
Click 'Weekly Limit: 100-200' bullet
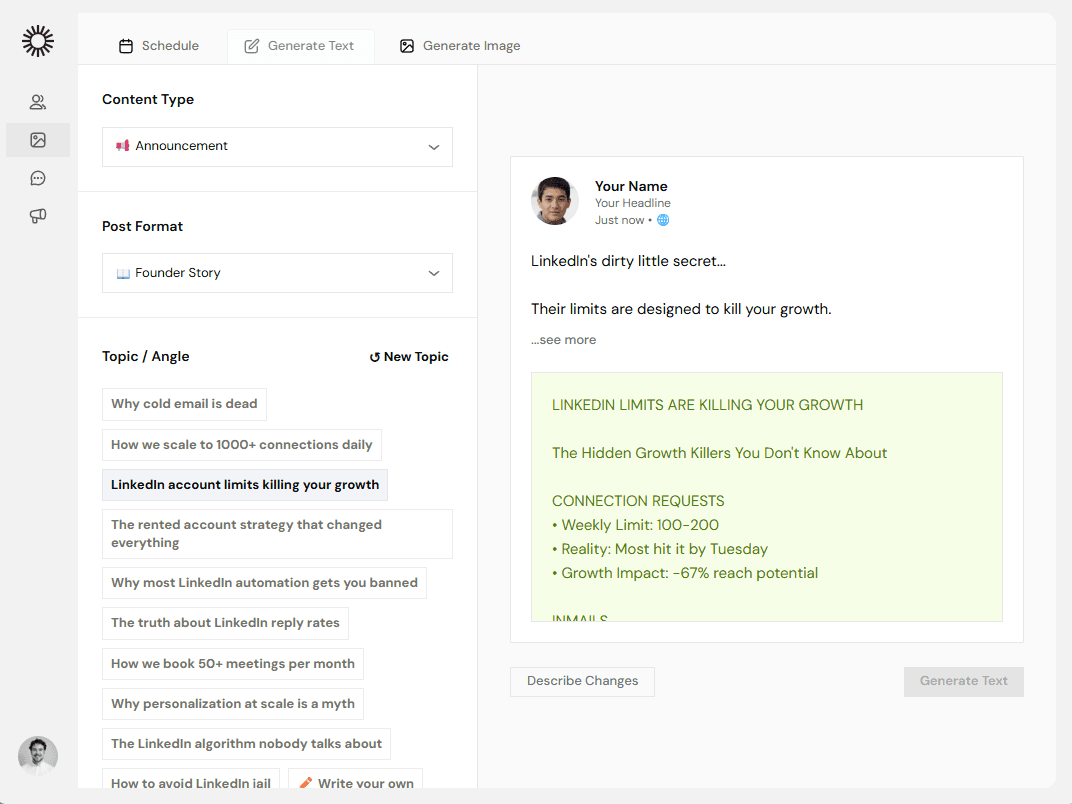coord(635,525)
